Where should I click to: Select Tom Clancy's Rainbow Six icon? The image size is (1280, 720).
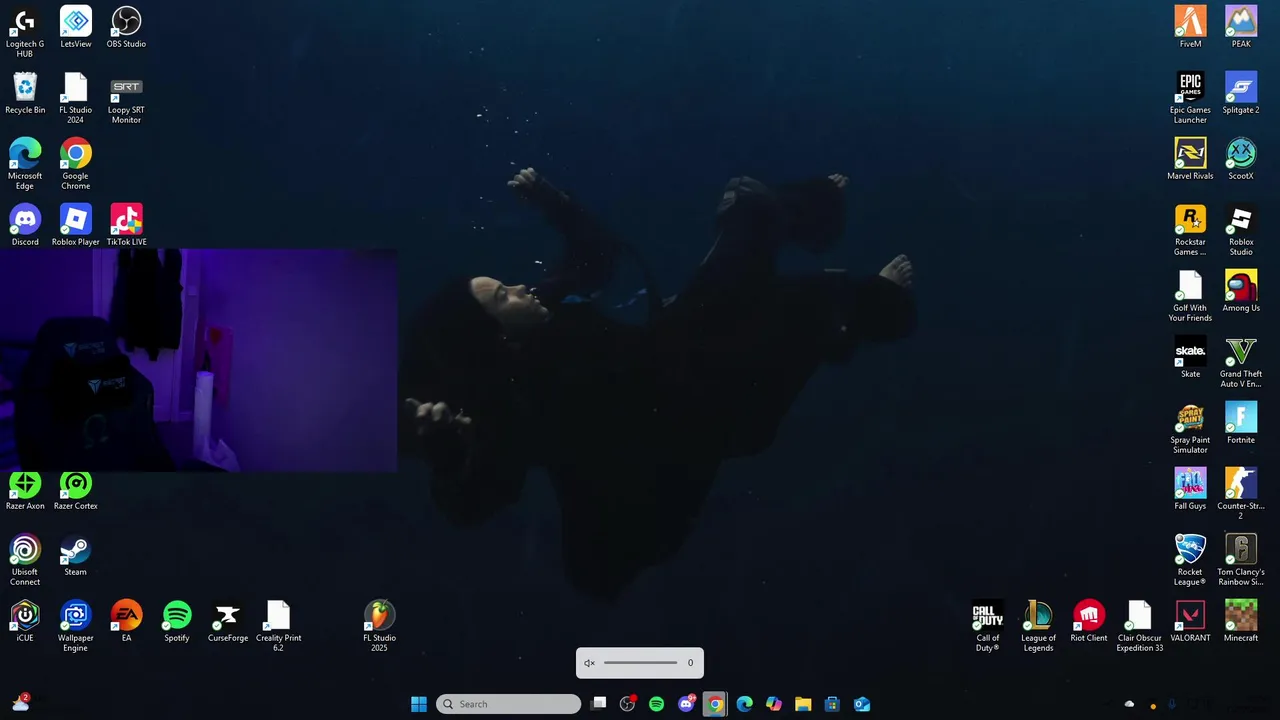pyautogui.click(x=1241, y=560)
